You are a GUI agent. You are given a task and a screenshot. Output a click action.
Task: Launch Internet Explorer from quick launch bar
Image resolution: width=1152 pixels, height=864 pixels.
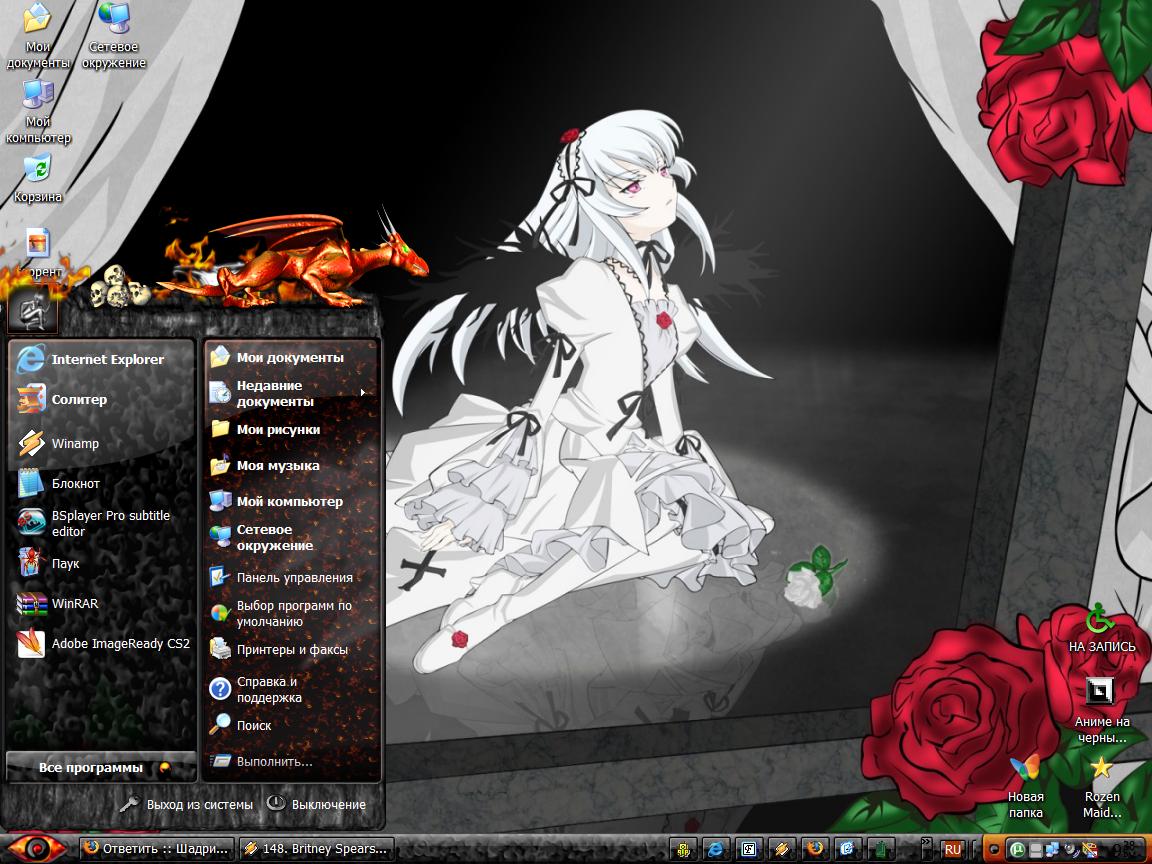tap(716, 849)
